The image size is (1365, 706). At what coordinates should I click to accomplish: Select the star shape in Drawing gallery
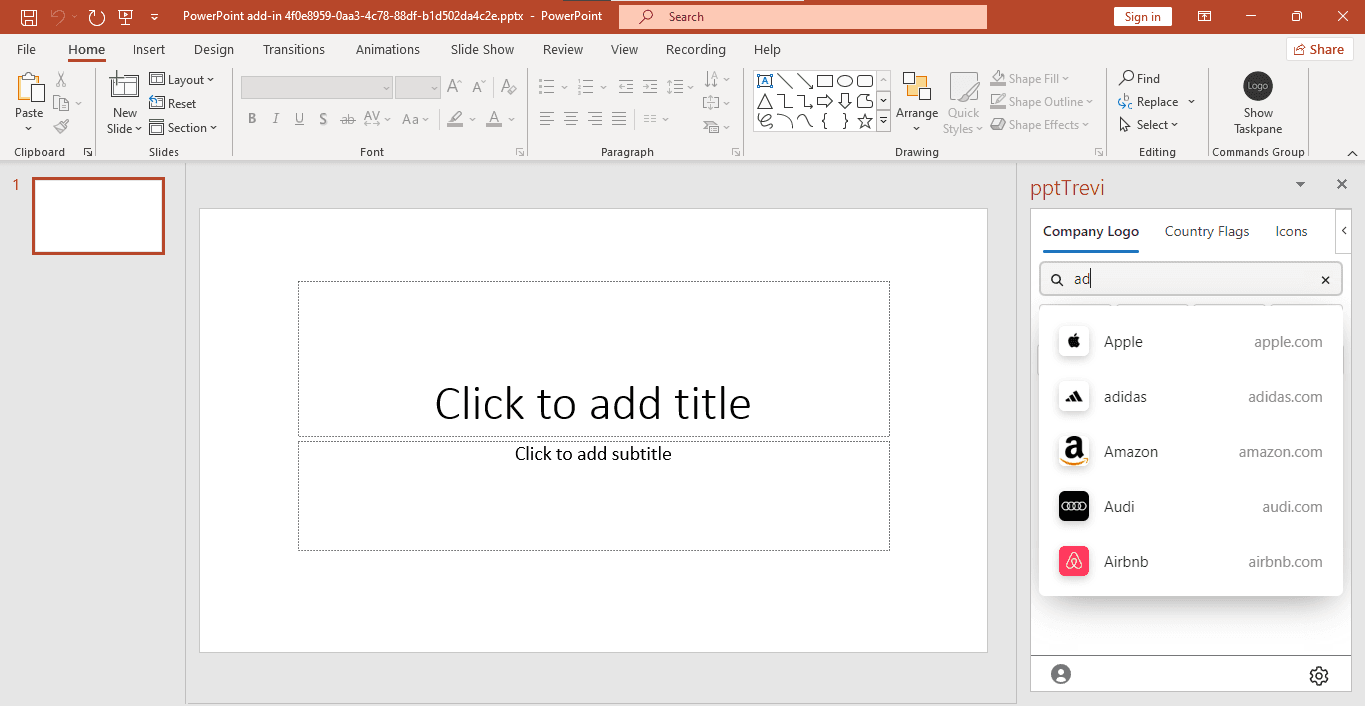tap(864, 120)
